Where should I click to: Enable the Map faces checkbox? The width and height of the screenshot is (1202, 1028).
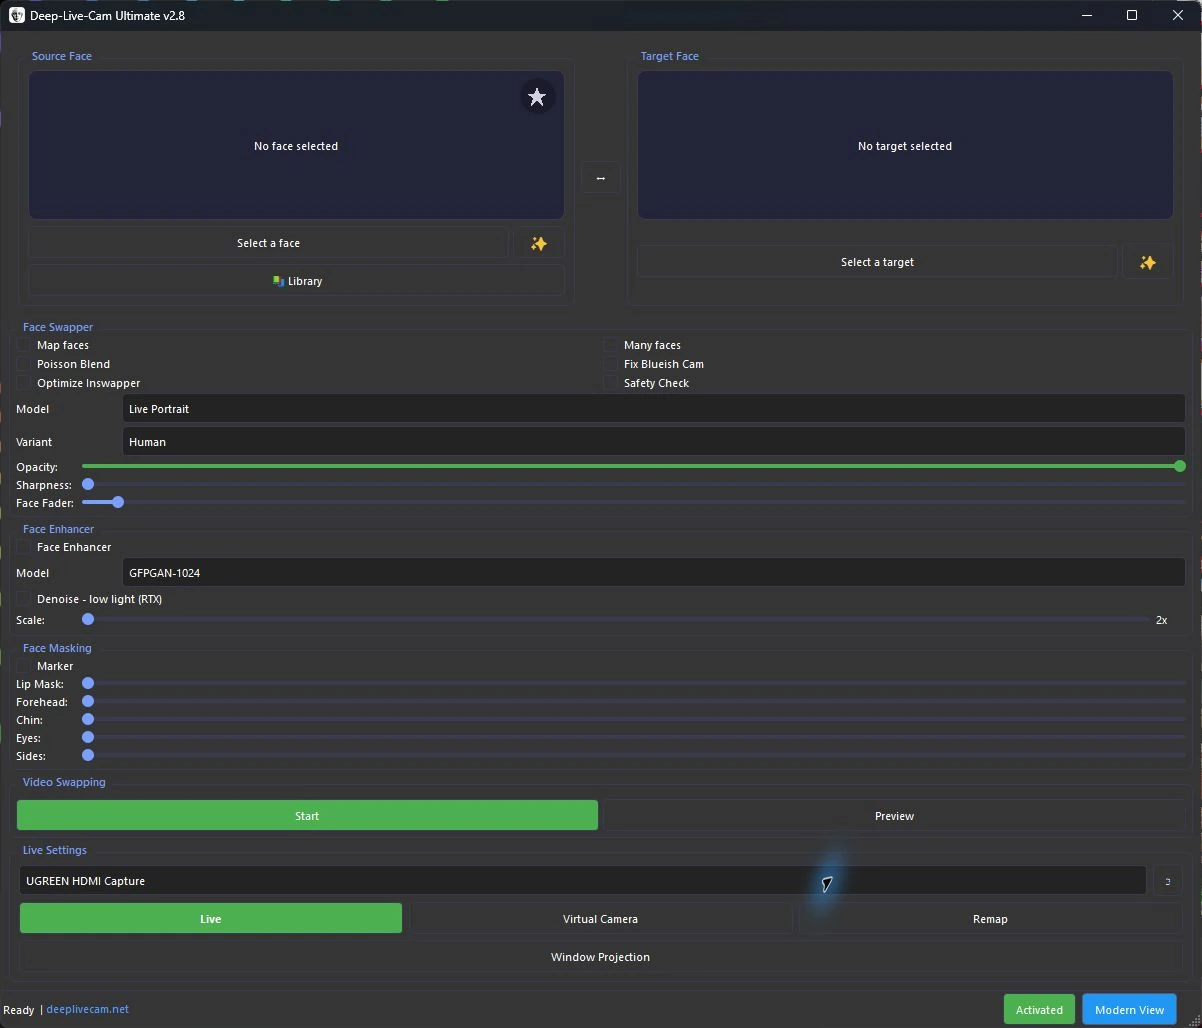[x=24, y=345]
